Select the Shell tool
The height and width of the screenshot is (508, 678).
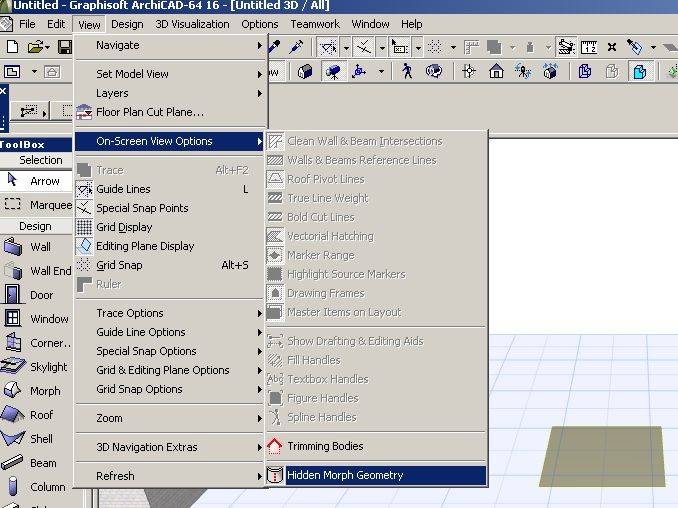(x=36, y=439)
